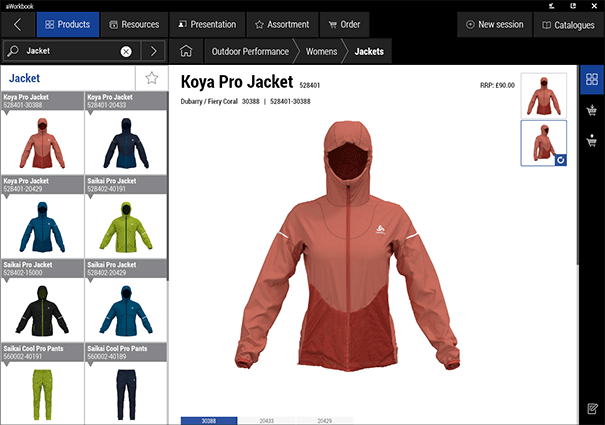Click the 360 rotate icon on thumbnail
This screenshot has width=605, height=425.
point(560,159)
